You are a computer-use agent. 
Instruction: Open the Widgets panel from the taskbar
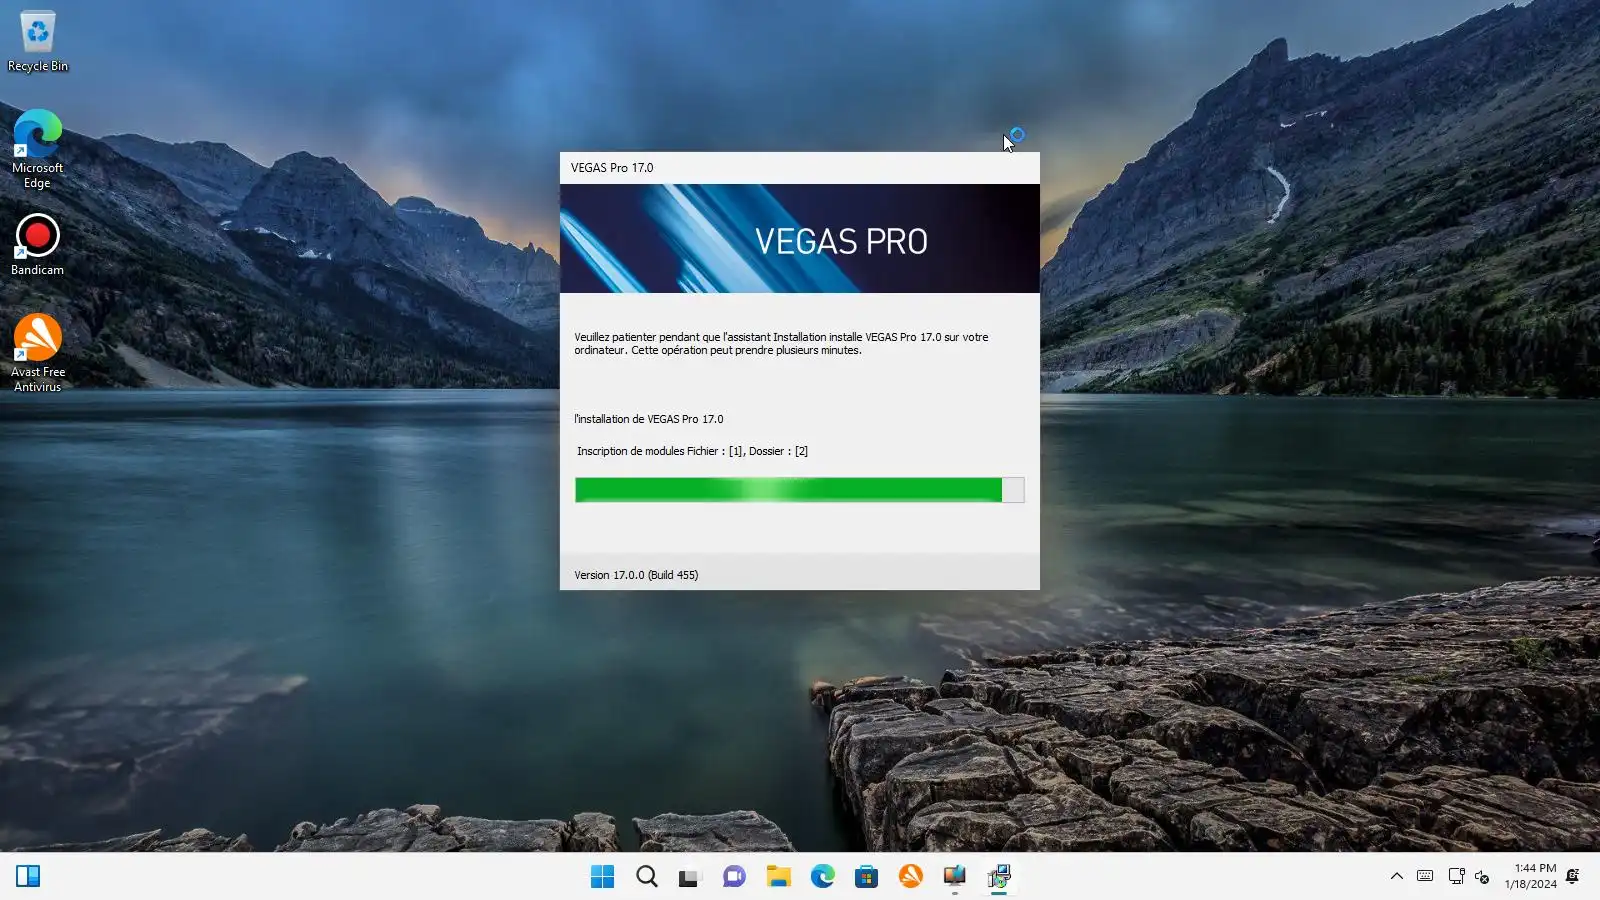(28, 876)
